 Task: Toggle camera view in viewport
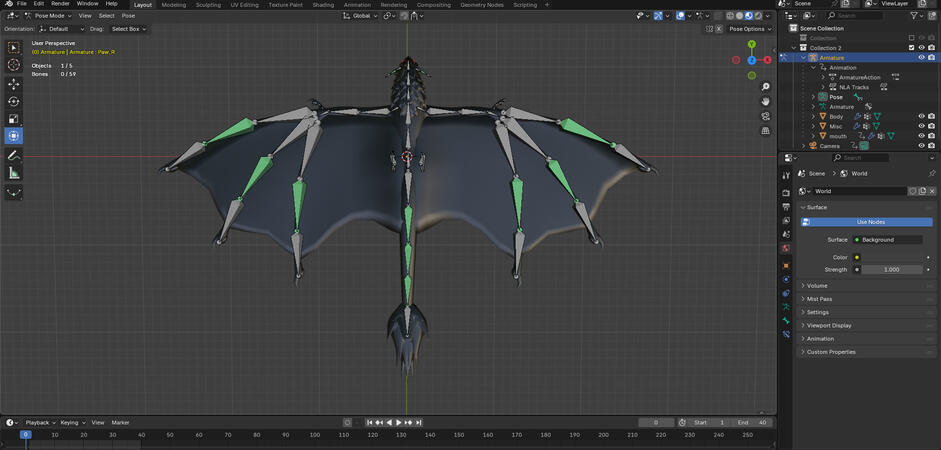click(x=765, y=116)
